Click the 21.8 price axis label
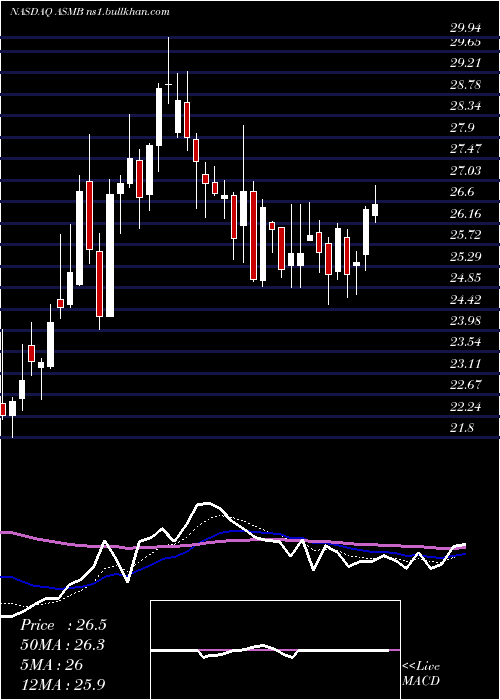500x700 pixels. tap(462, 428)
